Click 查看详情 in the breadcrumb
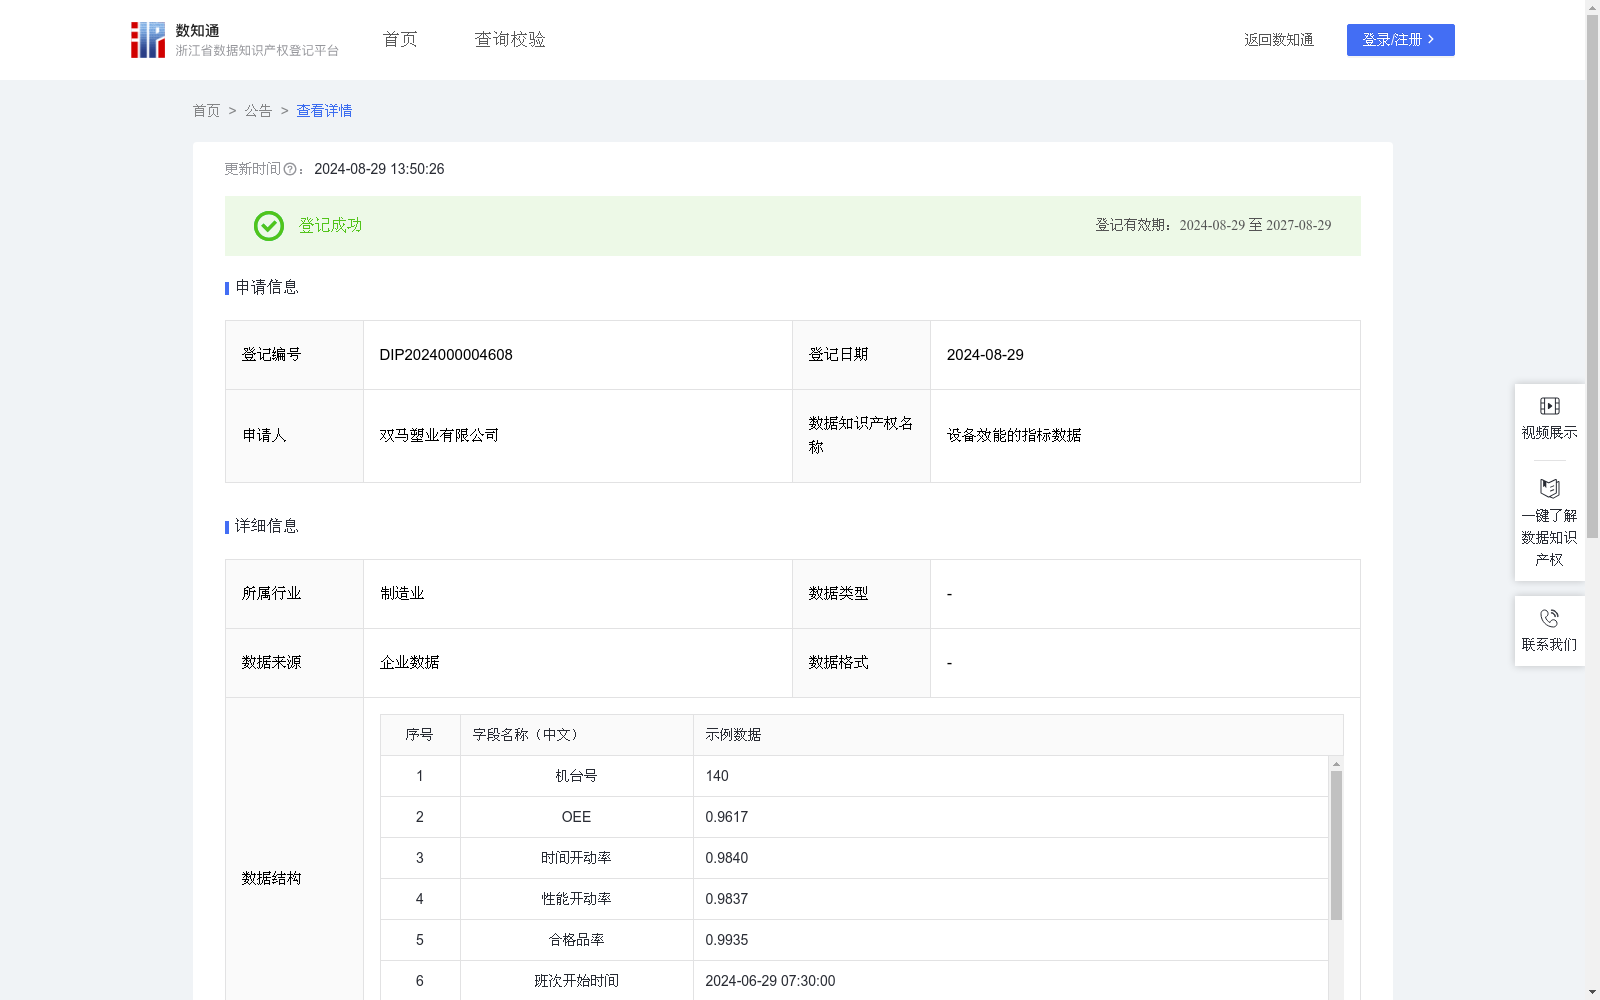The width and height of the screenshot is (1600, 1000). tap(324, 111)
